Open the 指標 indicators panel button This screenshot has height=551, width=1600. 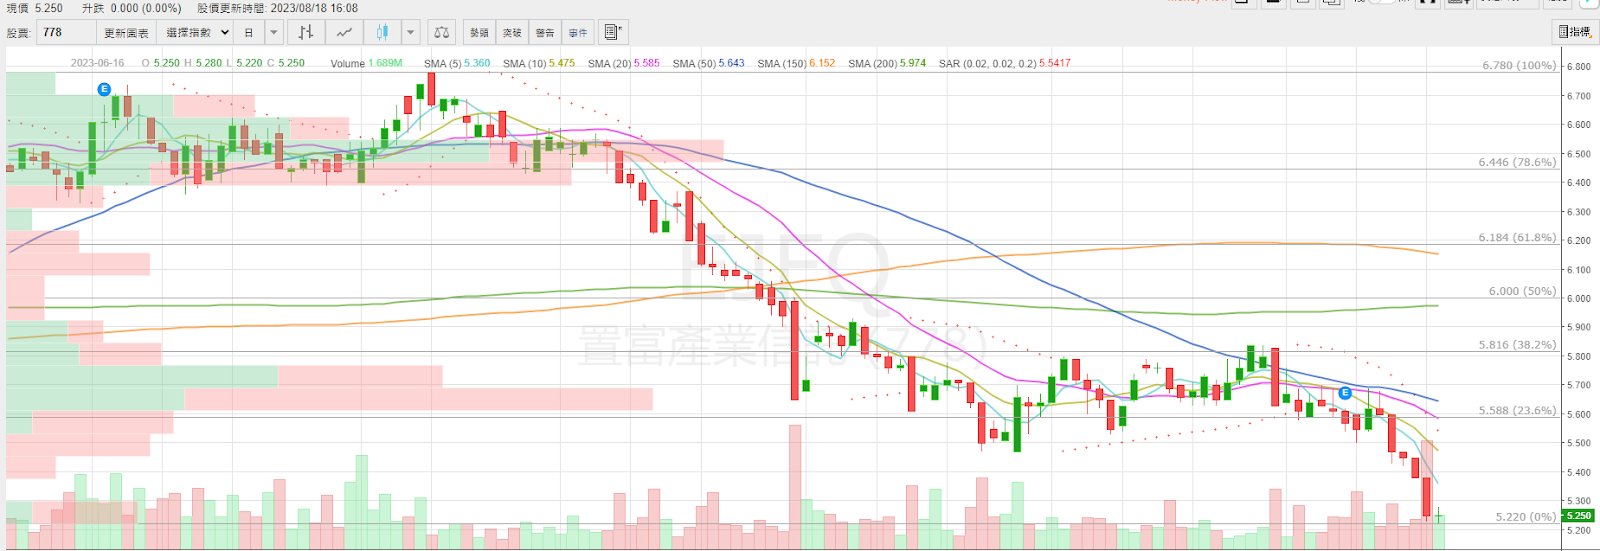point(1575,32)
